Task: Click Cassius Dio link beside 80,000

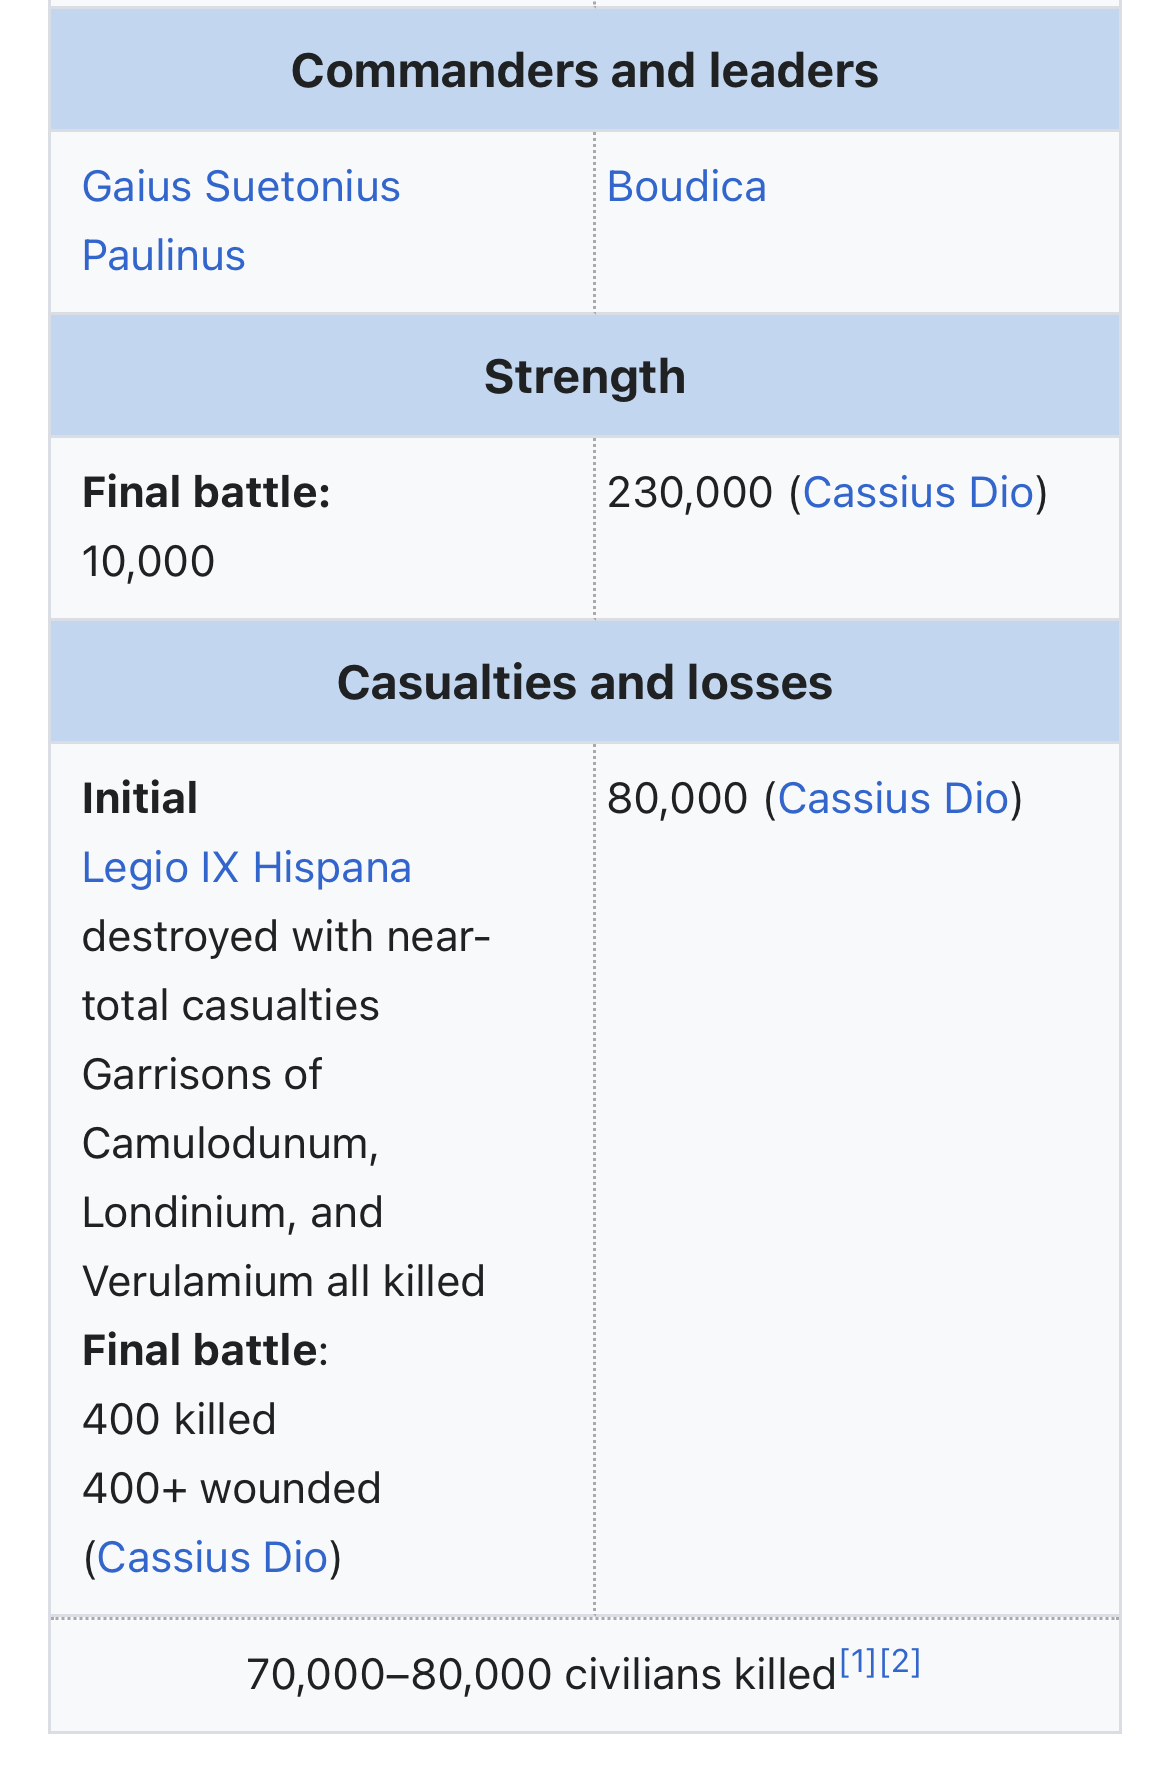Action: click(x=892, y=799)
